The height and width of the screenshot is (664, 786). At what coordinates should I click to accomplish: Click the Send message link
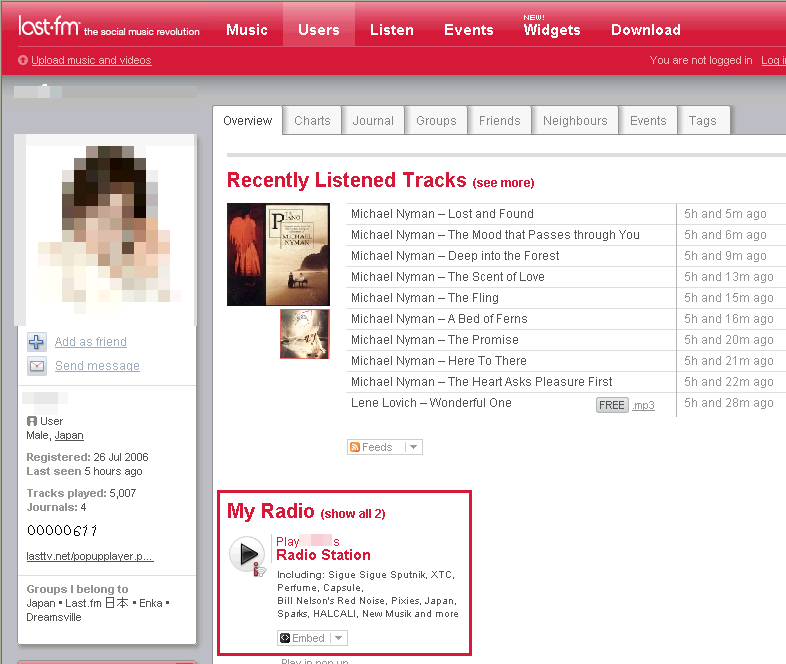point(97,366)
